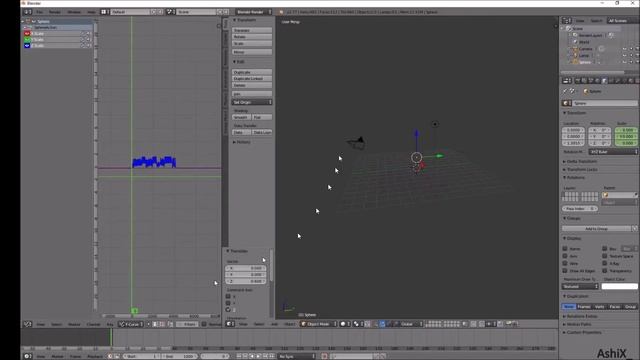This screenshot has height=360, width=640.
Task: Open the F-Curve mode dropdown
Action: (x=131, y=324)
